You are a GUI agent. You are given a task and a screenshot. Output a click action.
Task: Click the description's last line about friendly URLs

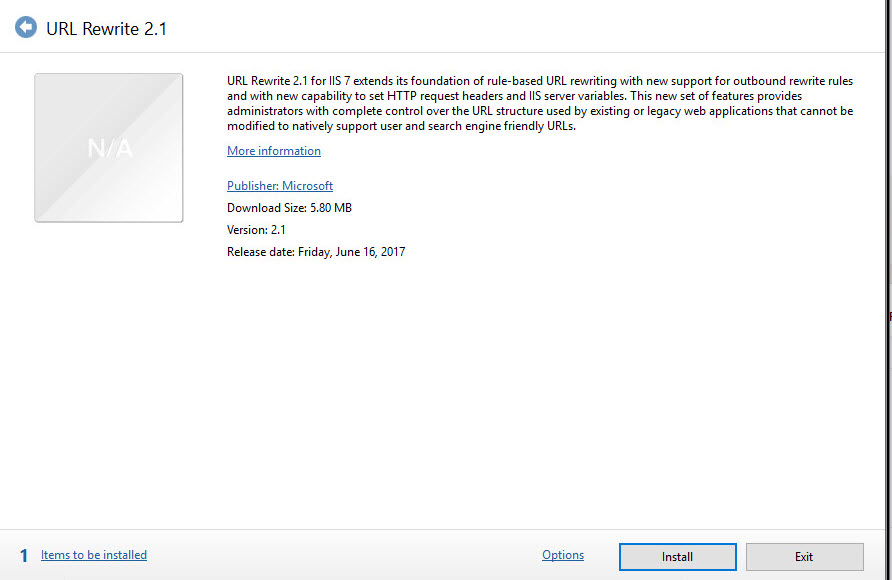point(402,126)
